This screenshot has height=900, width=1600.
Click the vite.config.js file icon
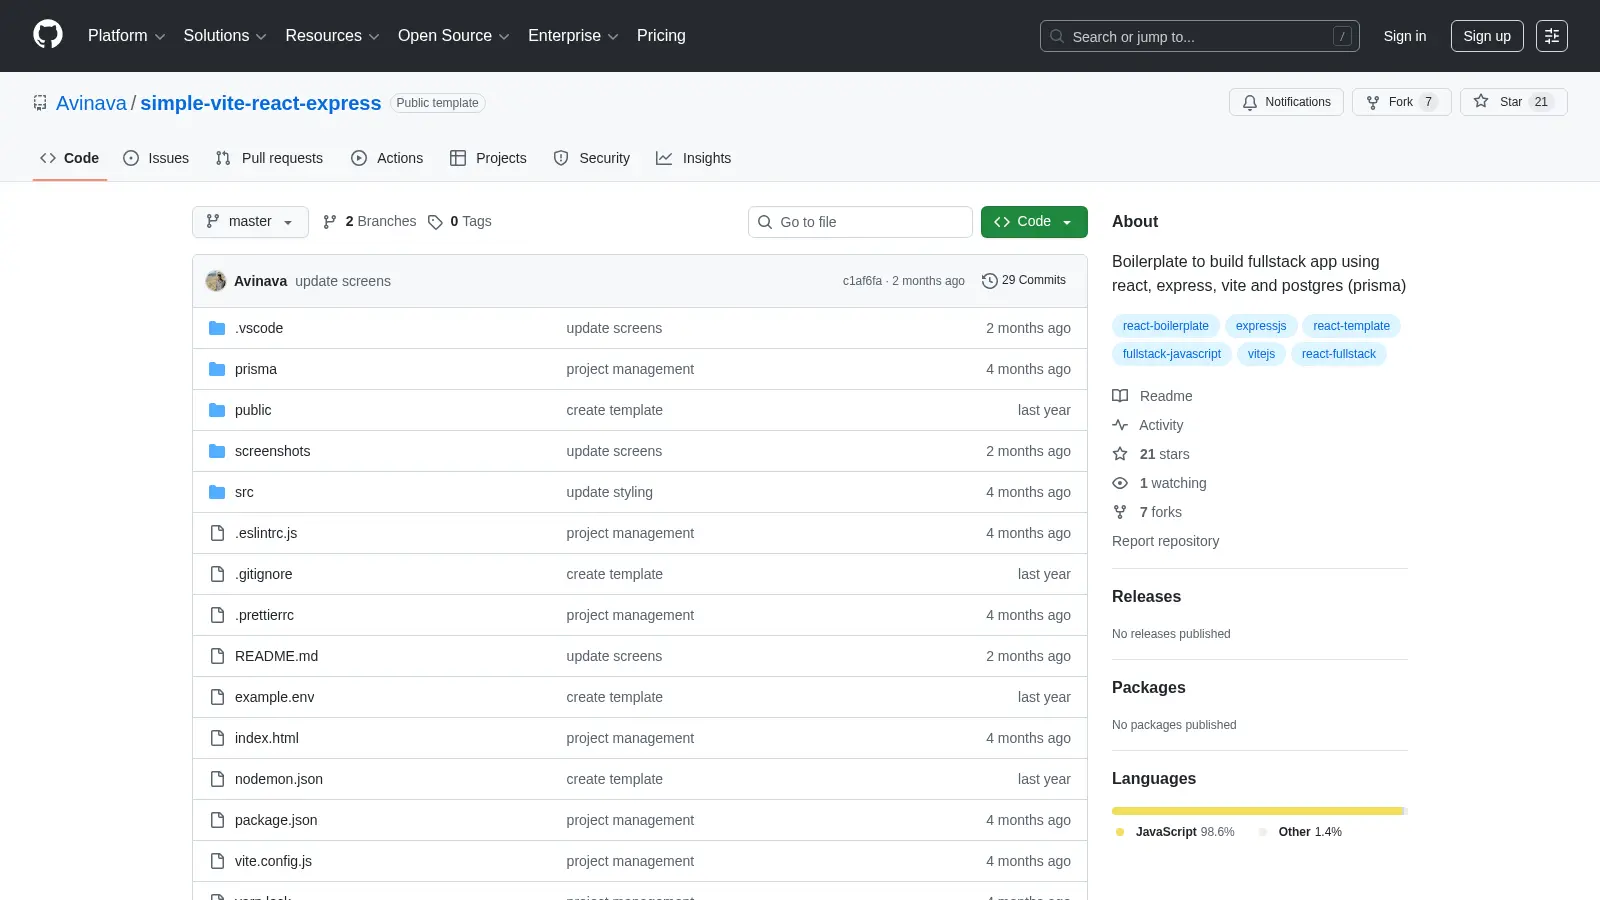click(217, 861)
